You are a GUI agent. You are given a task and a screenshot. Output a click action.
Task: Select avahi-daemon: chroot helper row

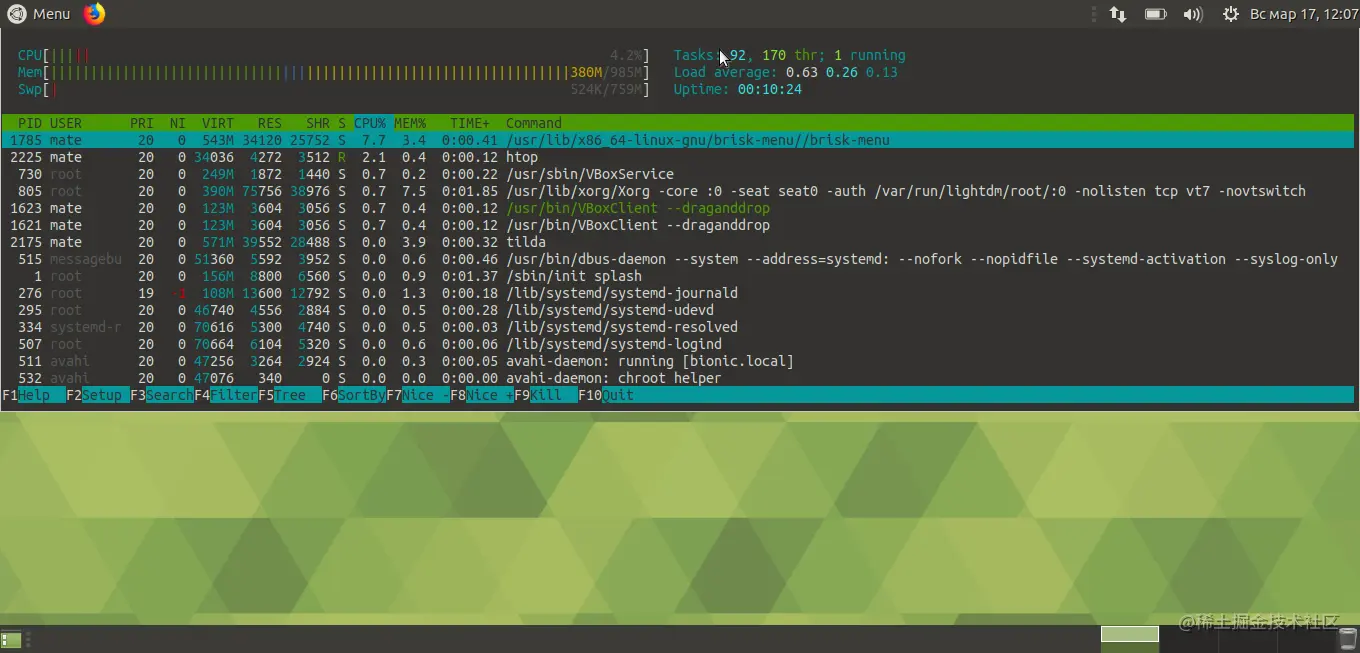point(678,378)
